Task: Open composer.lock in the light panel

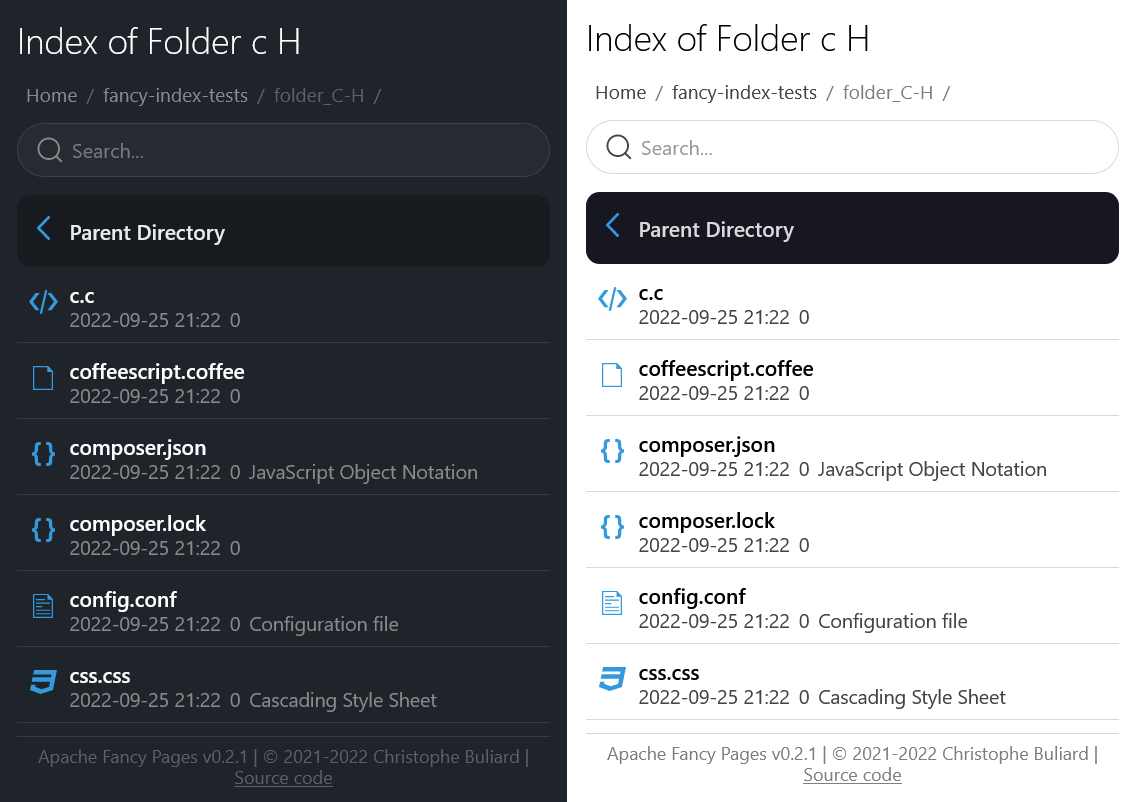Action: (707, 521)
